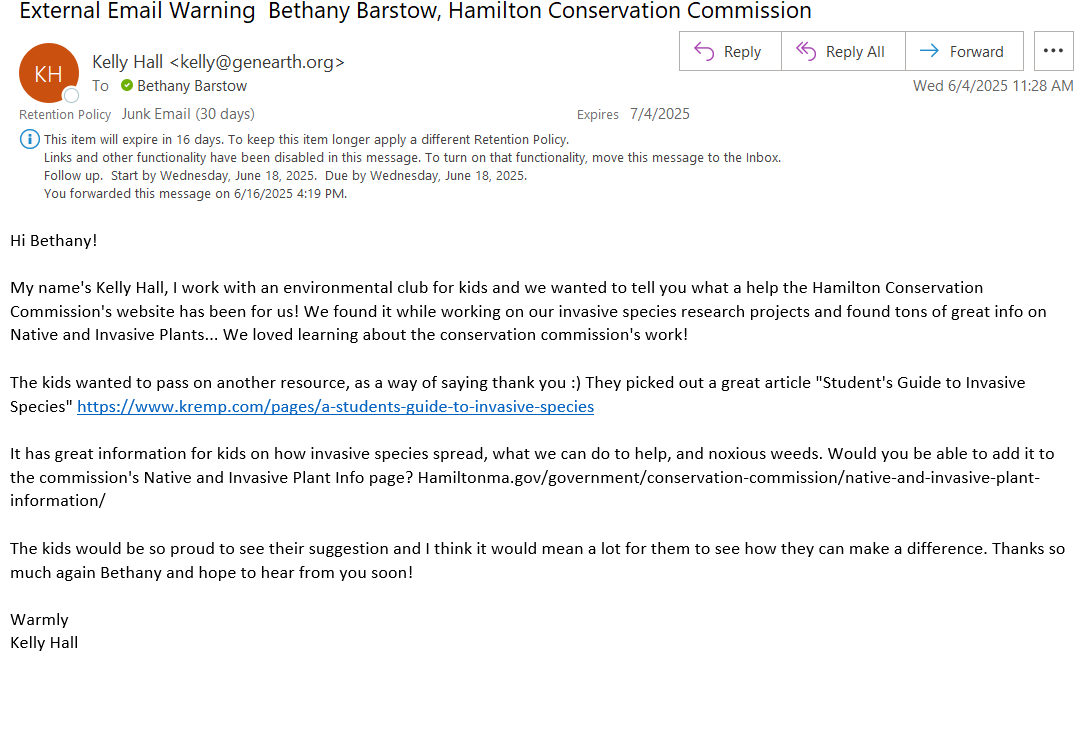Click sender name Kelly Hall email address
Screen dimensions: 1084x754
click(218, 62)
